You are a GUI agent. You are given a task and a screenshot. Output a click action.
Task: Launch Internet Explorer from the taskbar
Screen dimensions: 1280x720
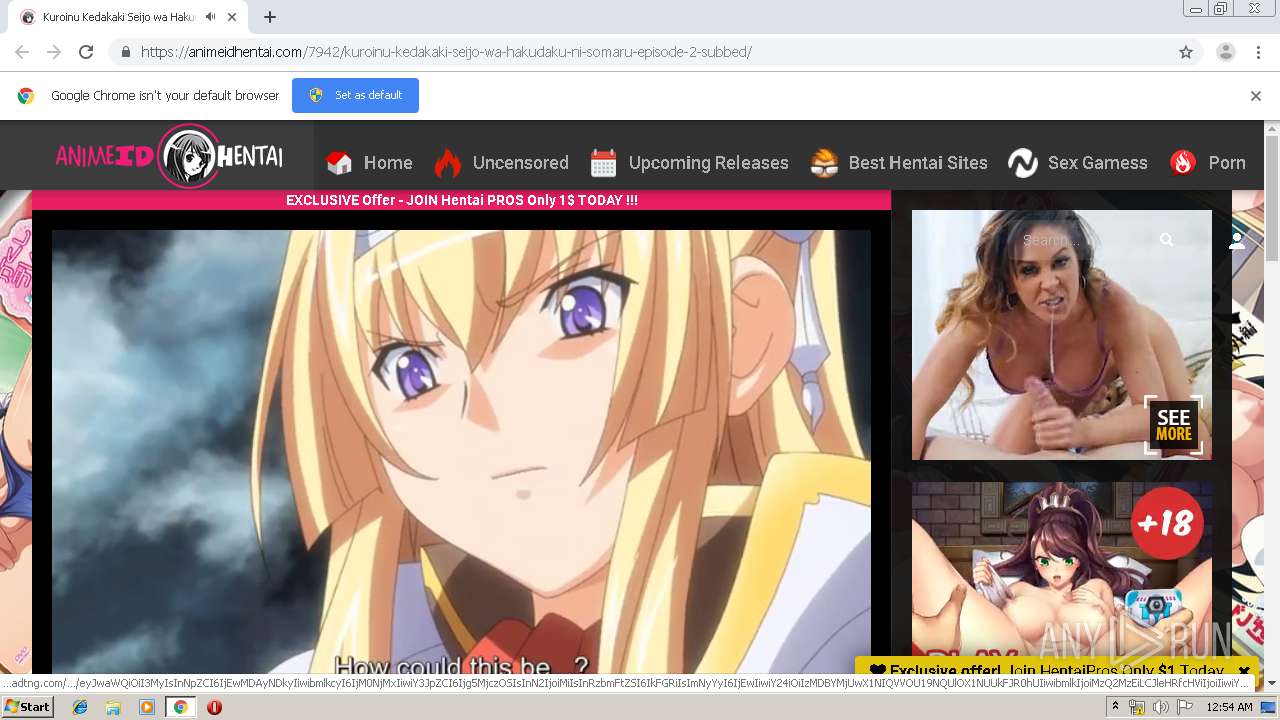coord(80,707)
